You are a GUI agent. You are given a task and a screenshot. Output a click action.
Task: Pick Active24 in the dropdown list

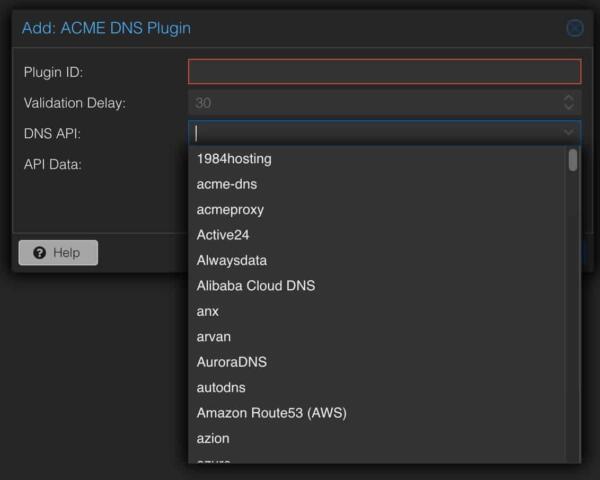click(x=223, y=235)
